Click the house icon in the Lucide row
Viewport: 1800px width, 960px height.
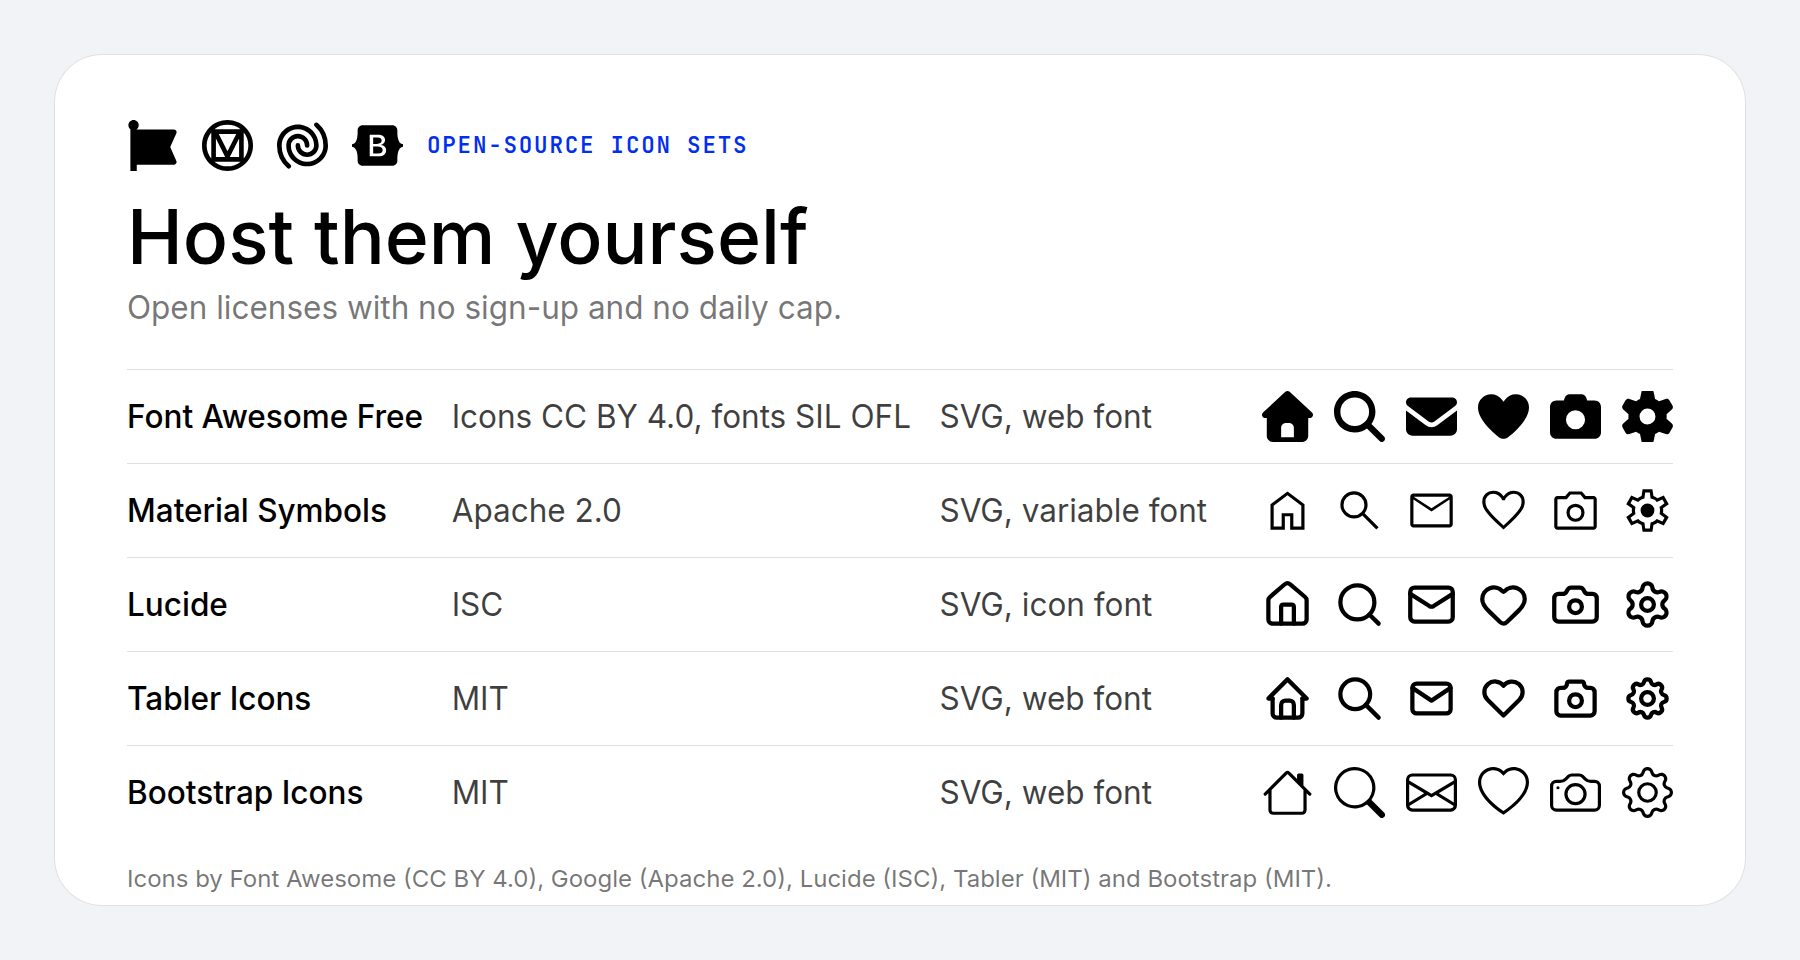(x=1288, y=605)
